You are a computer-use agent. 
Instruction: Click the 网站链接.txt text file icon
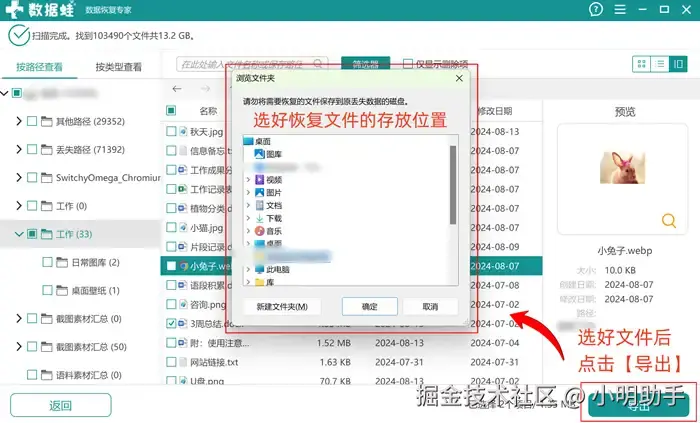(183, 362)
